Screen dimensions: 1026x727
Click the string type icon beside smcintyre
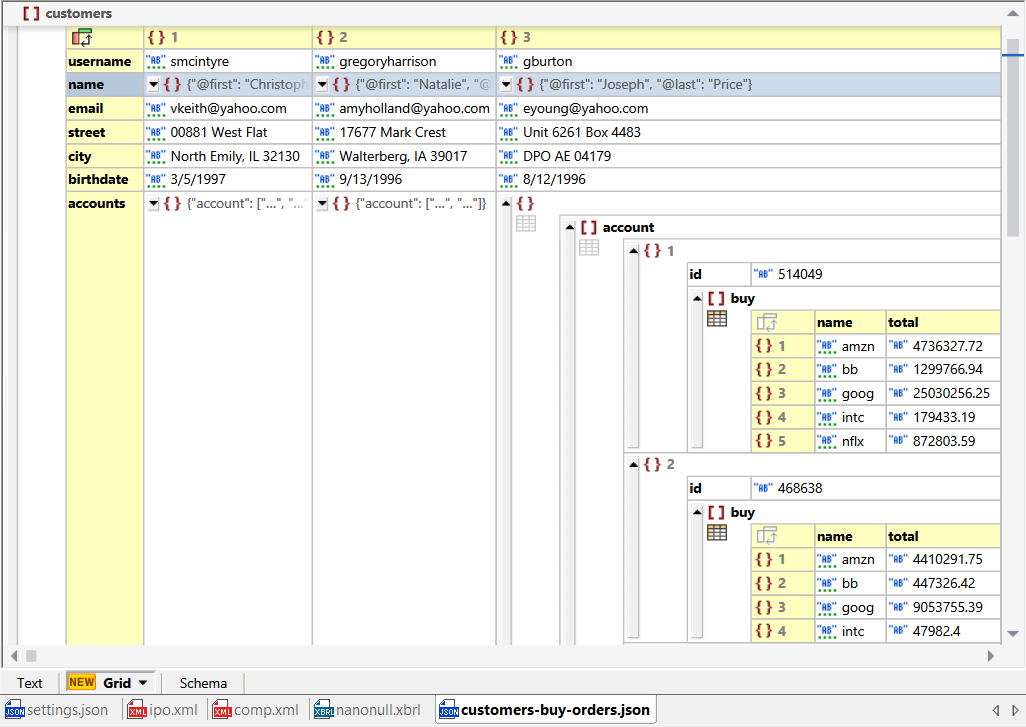click(155, 61)
